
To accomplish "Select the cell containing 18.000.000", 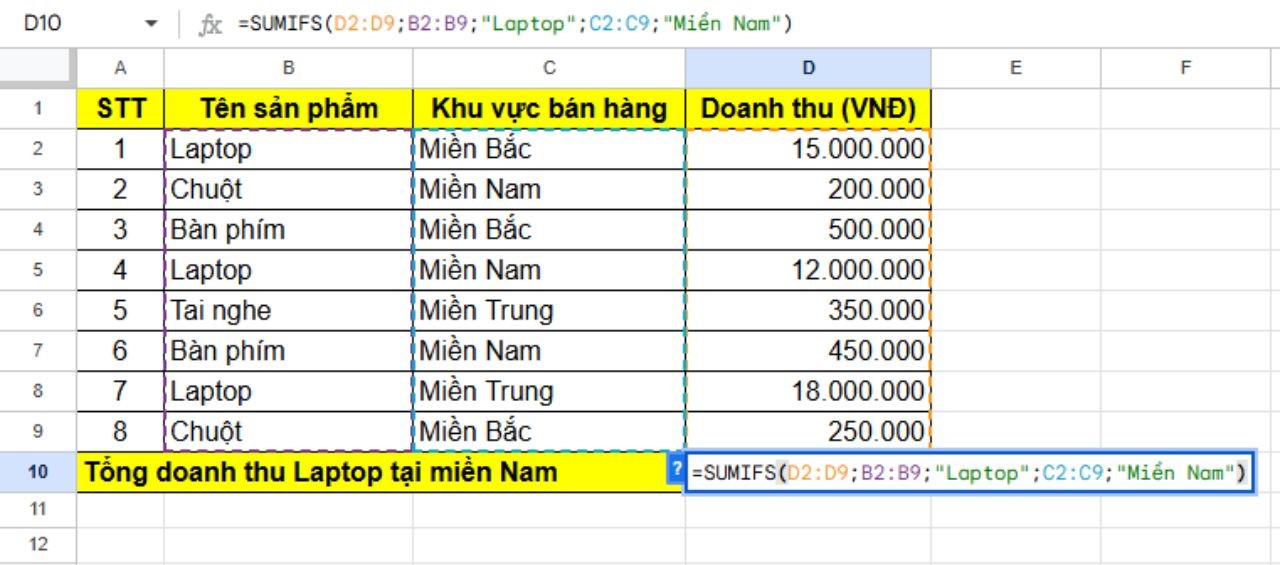I will pyautogui.click(x=808, y=391).
